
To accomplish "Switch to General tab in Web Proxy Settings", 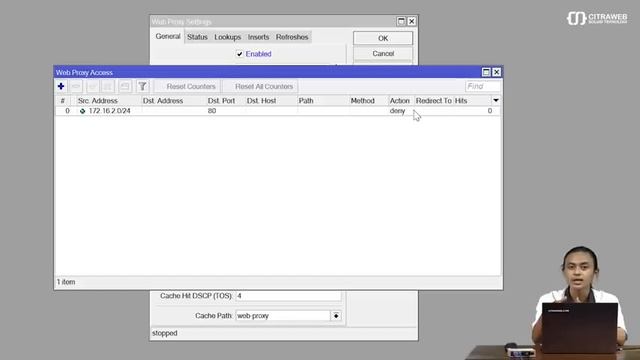I will coord(168,36).
